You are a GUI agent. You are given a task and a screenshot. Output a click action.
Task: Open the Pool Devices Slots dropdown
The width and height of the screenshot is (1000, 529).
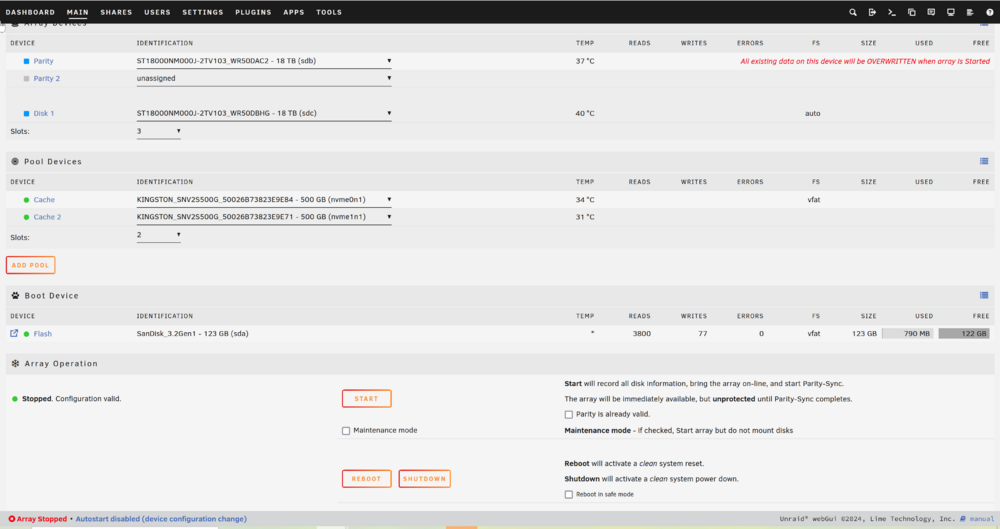pyautogui.click(x=158, y=235)
